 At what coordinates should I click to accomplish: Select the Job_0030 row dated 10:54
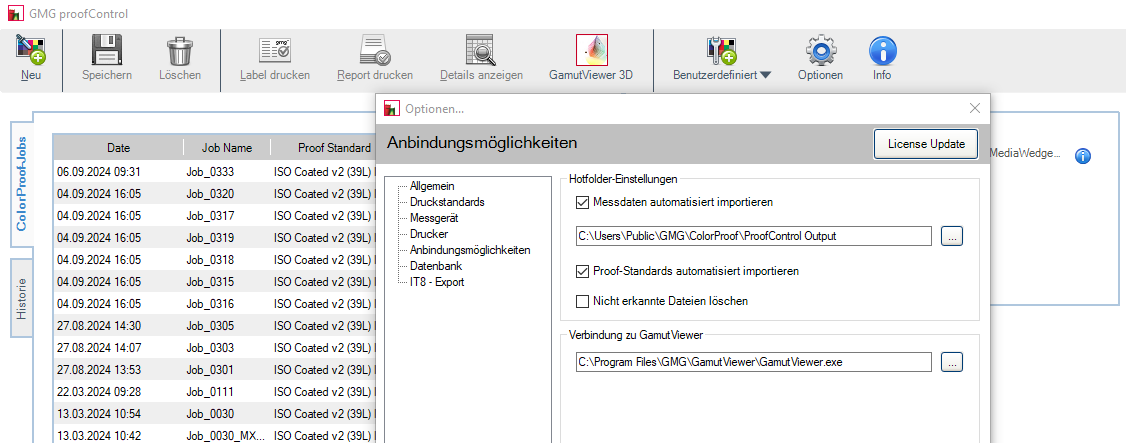(x=214, y=414)
